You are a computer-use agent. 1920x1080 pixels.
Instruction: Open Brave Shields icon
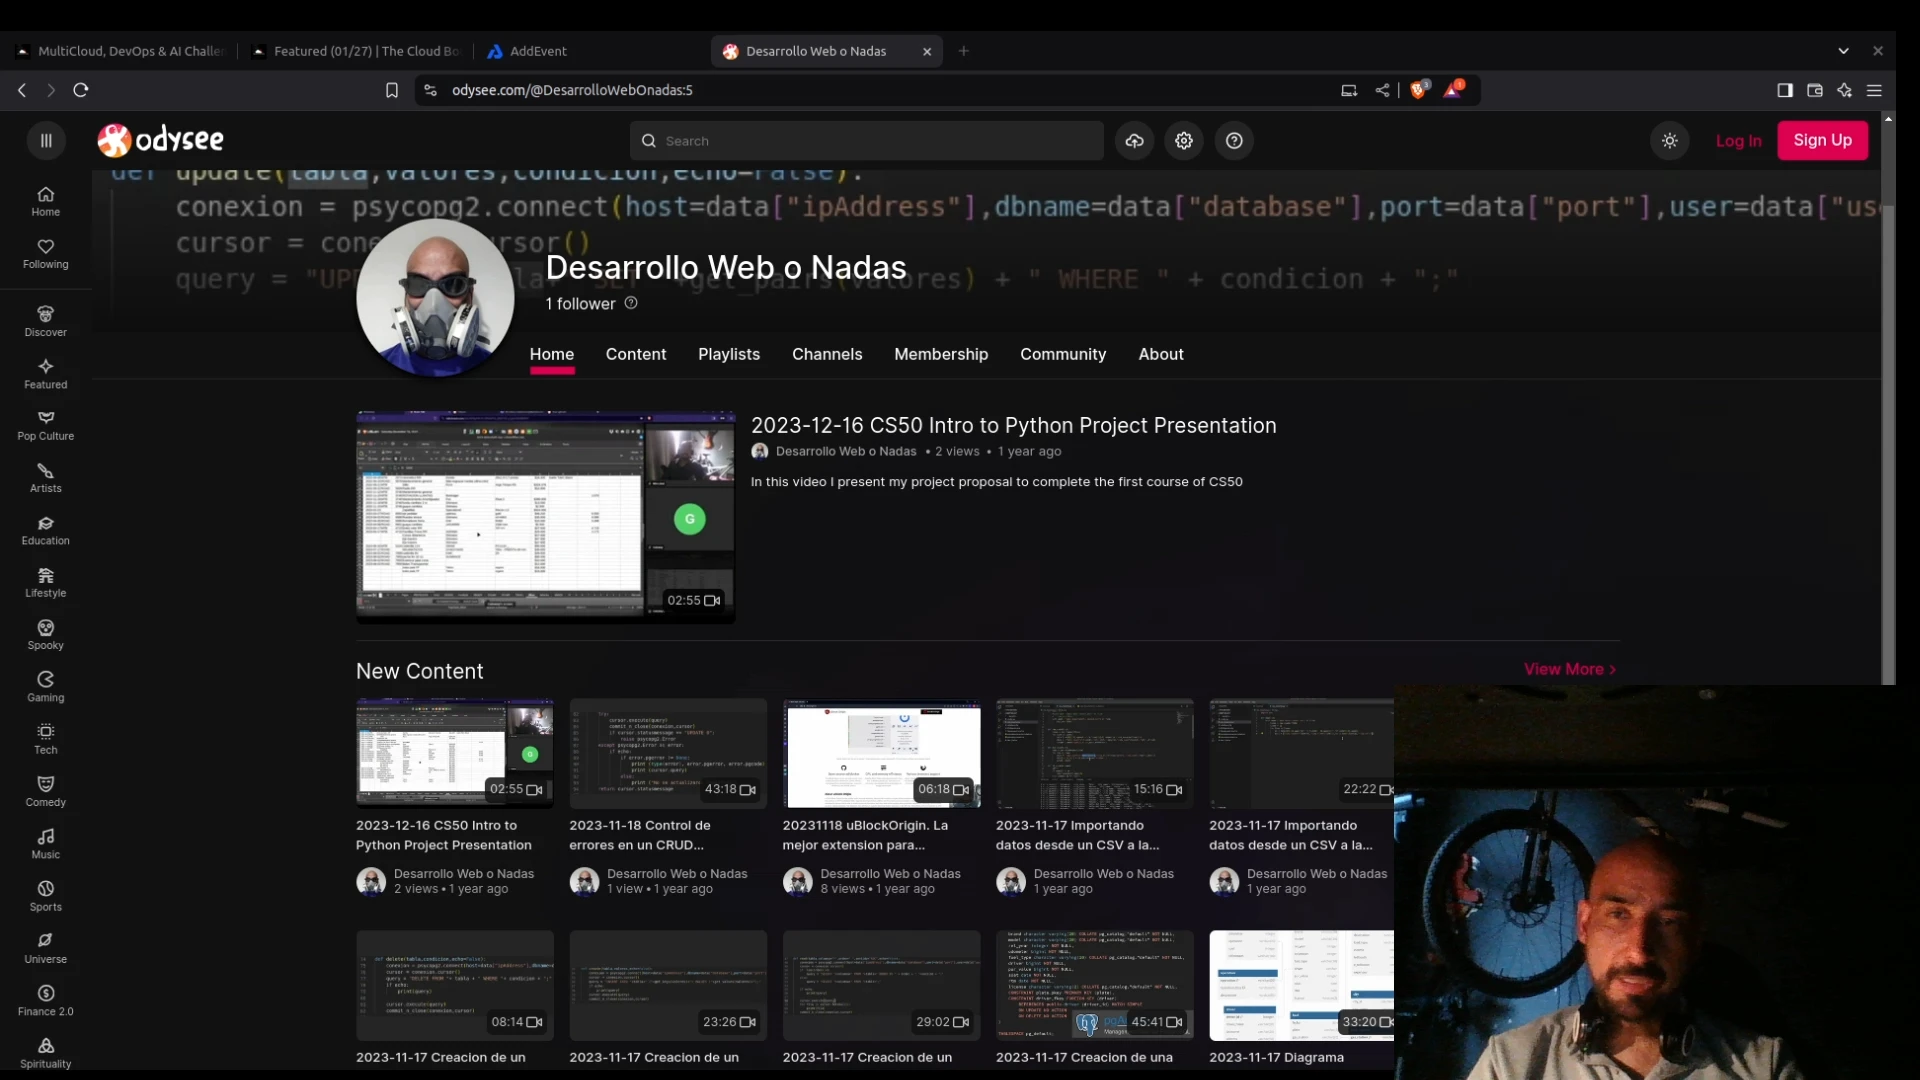pos(1419,90)
